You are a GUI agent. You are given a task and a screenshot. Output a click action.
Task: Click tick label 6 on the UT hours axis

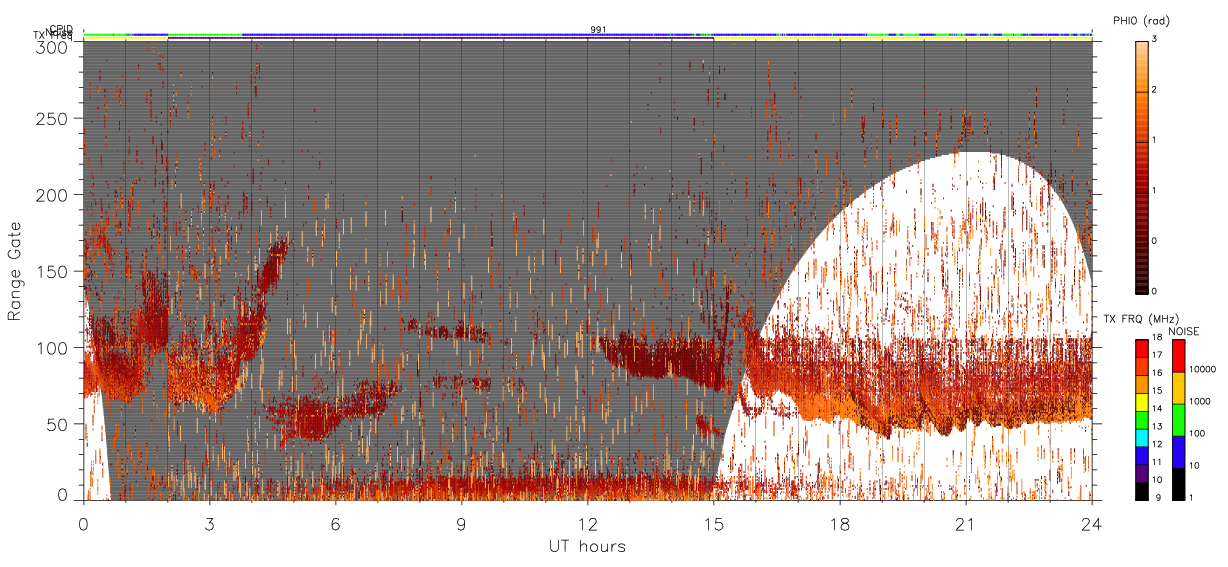coord(335,523)
